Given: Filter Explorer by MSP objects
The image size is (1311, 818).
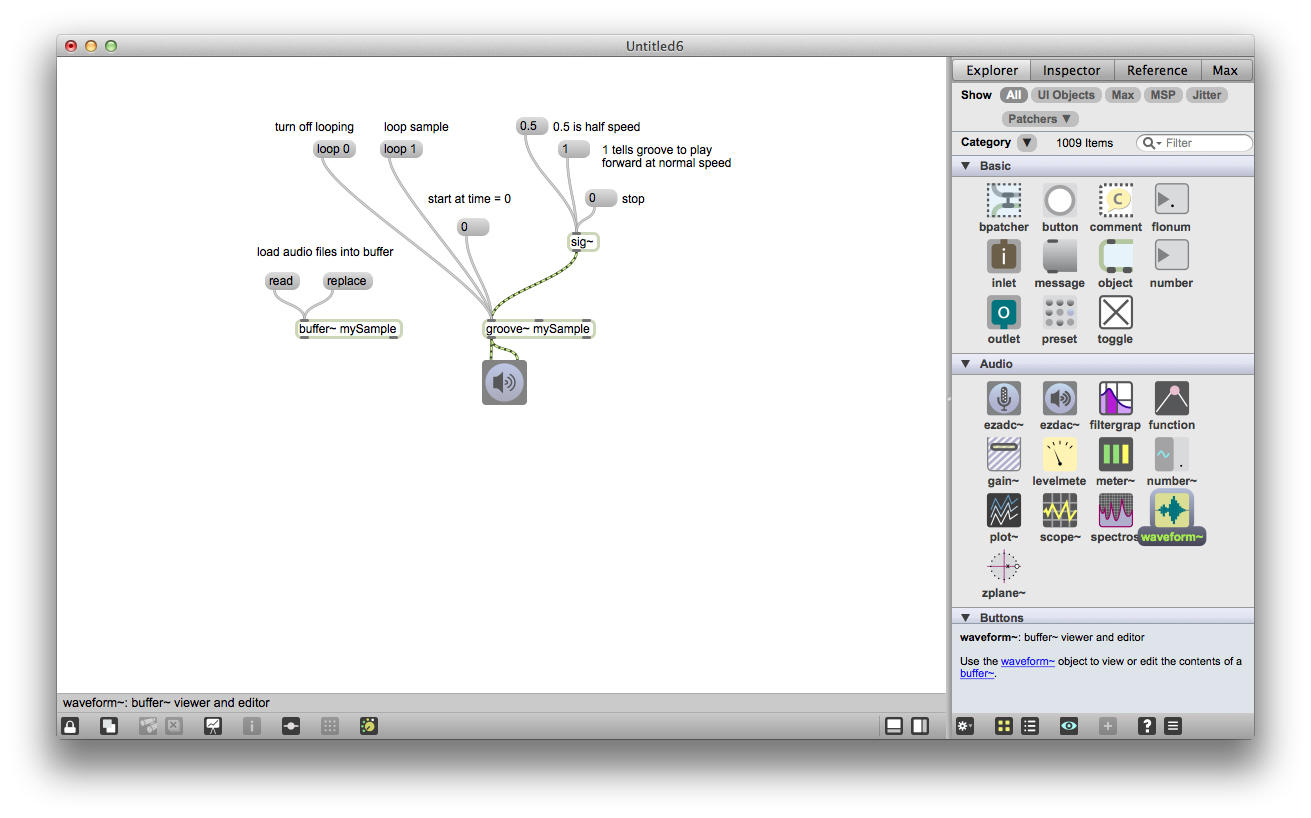Looking at the screenshot, I should (1163, 95).
